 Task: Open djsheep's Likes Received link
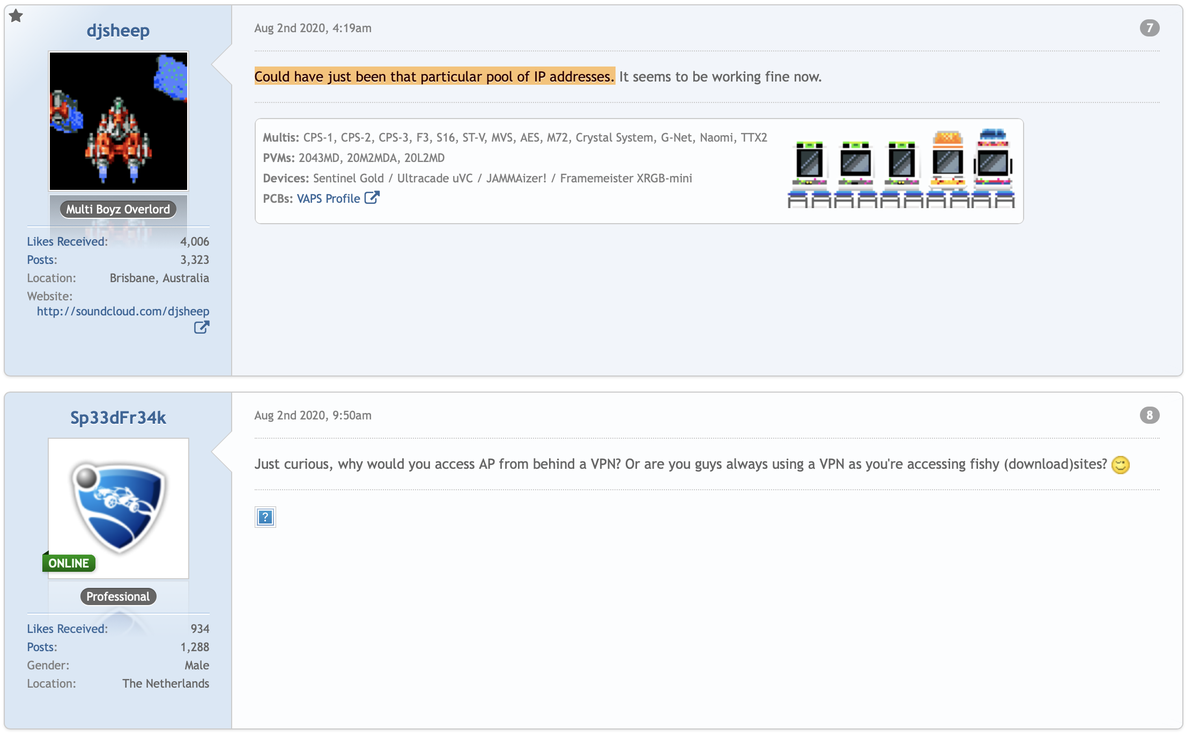[67, 241]
